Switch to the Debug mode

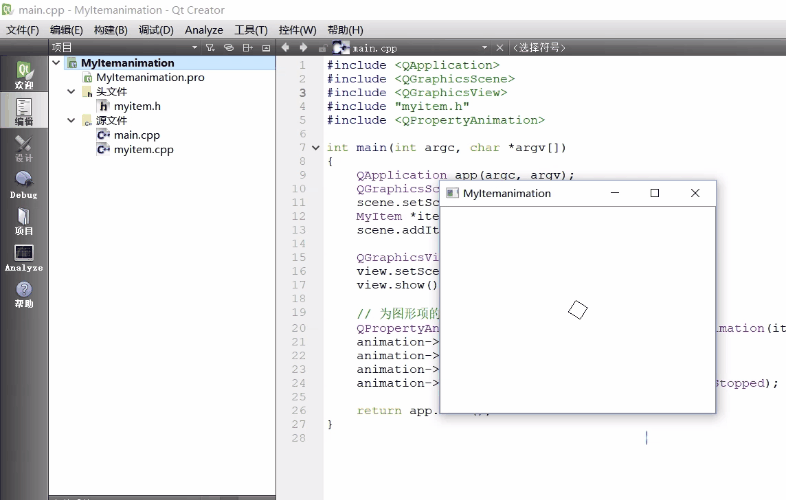pos(24,185)
